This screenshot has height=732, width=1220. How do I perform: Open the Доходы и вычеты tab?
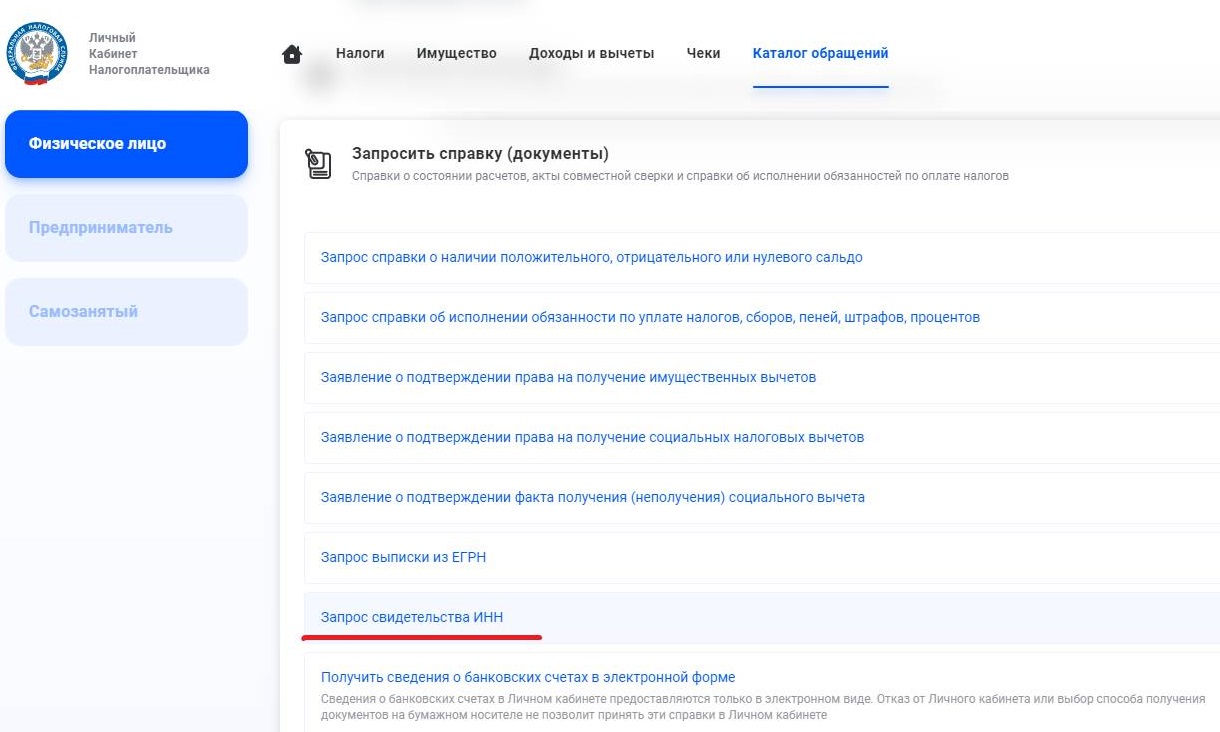click(x=591, y=53)
